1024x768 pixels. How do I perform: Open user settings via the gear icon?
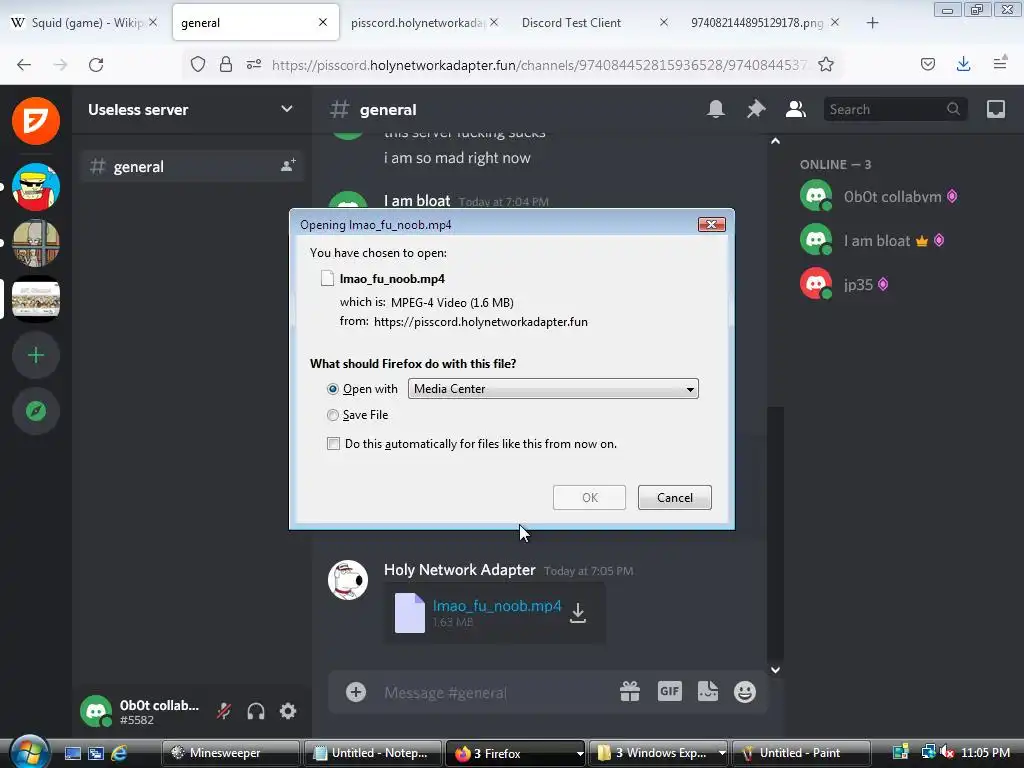(x=288, y=711)
